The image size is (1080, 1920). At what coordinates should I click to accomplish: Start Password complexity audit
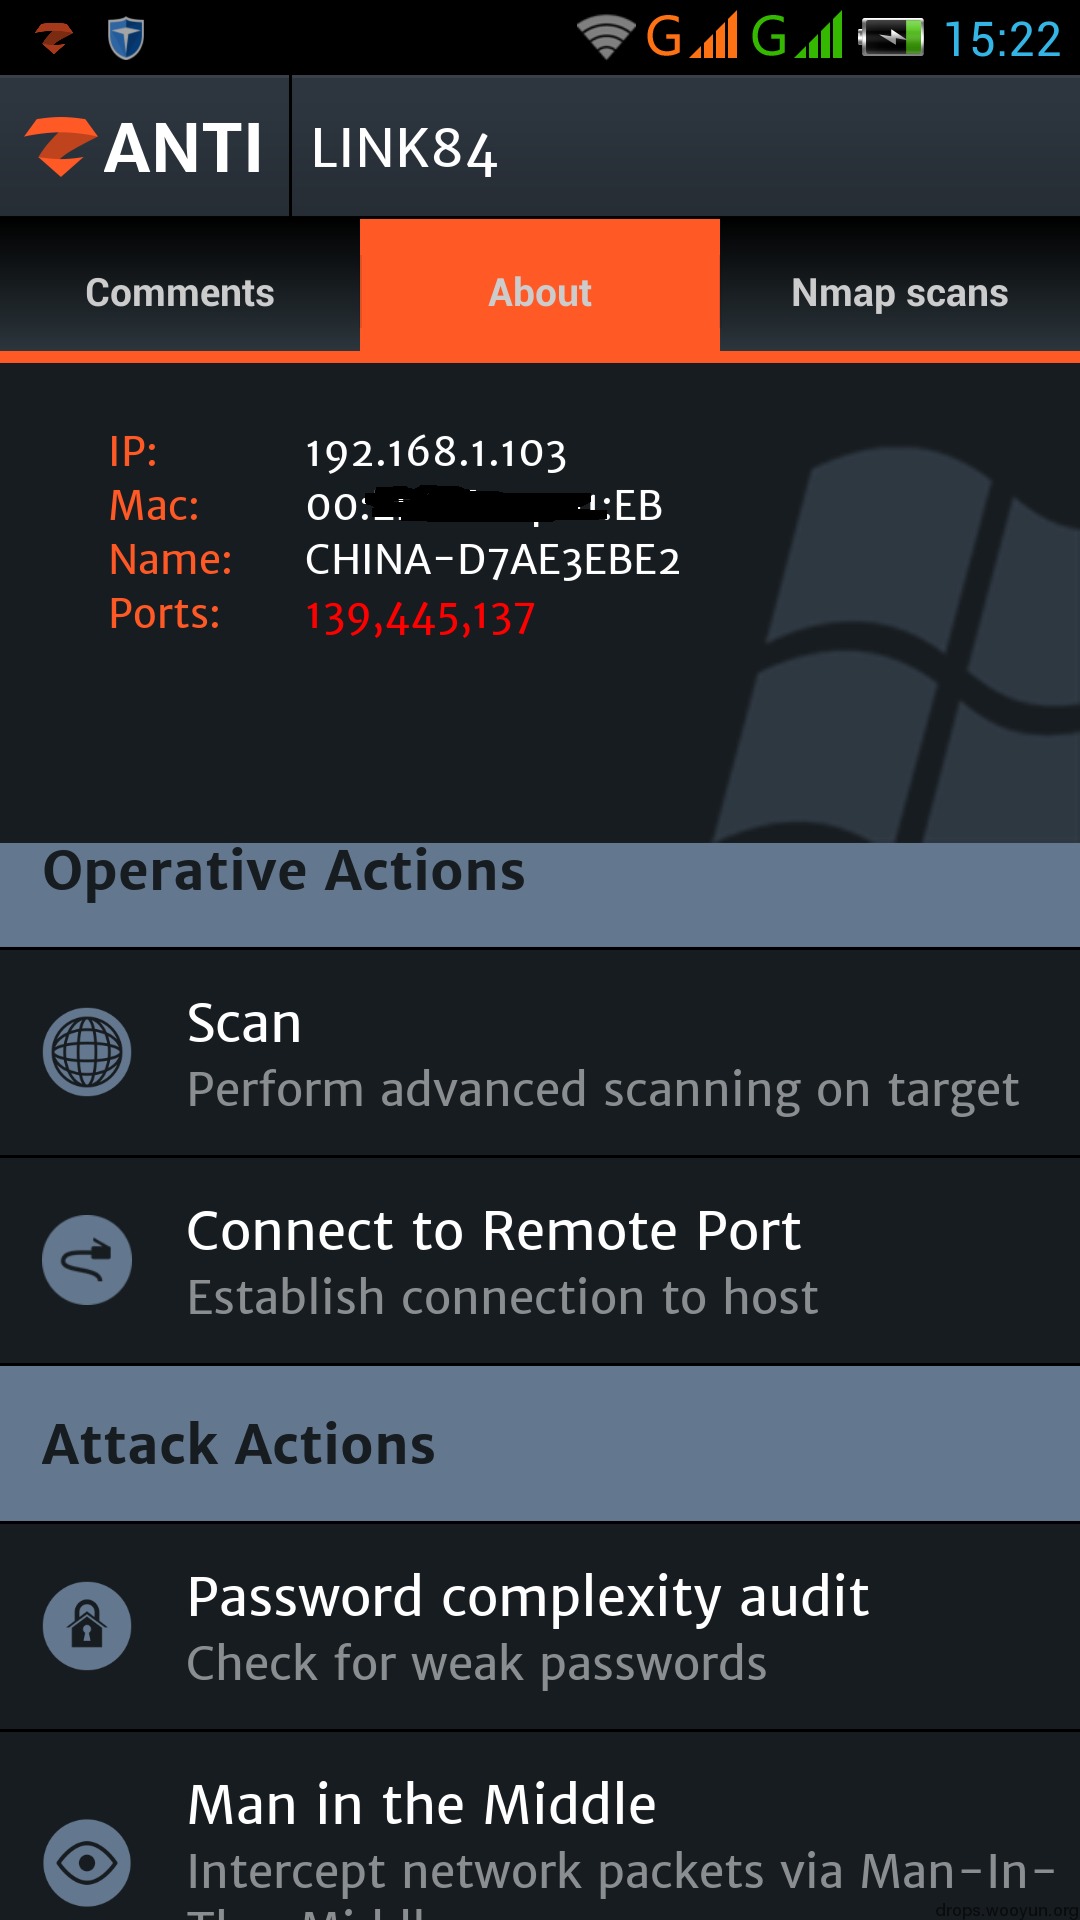click(540, 1627)
